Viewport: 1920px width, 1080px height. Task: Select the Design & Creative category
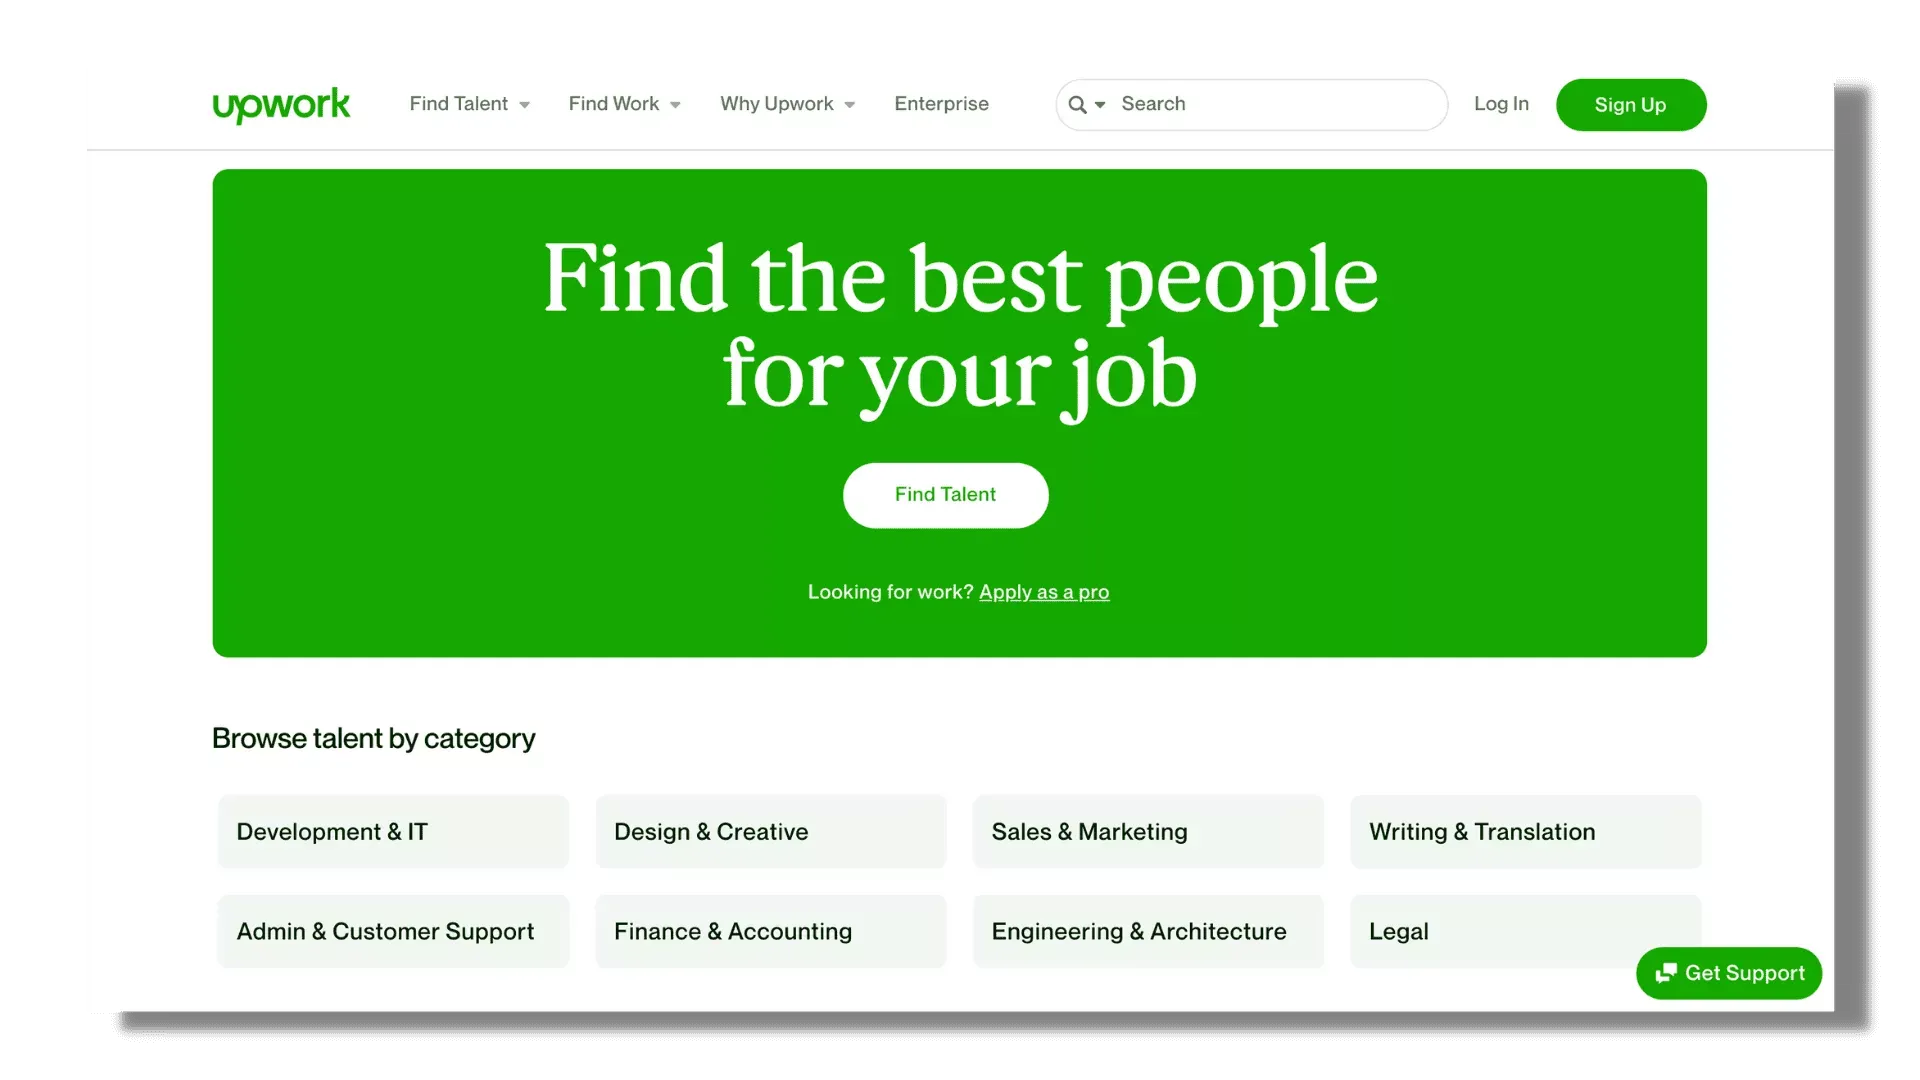(770, 831)
